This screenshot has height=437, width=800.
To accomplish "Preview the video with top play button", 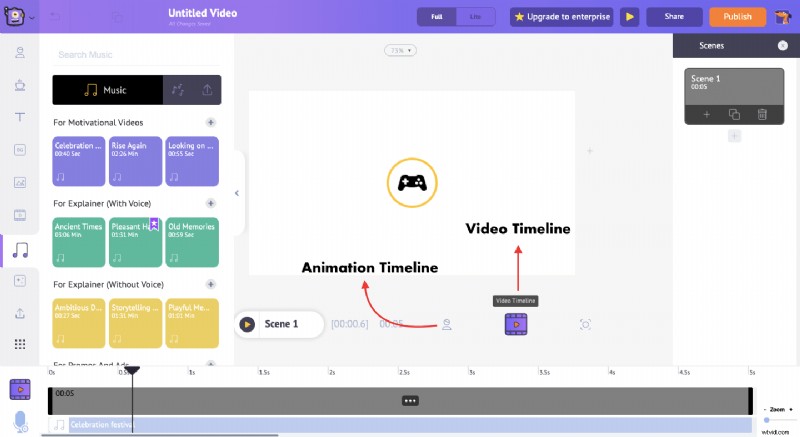I will click(x=630, y=17).
